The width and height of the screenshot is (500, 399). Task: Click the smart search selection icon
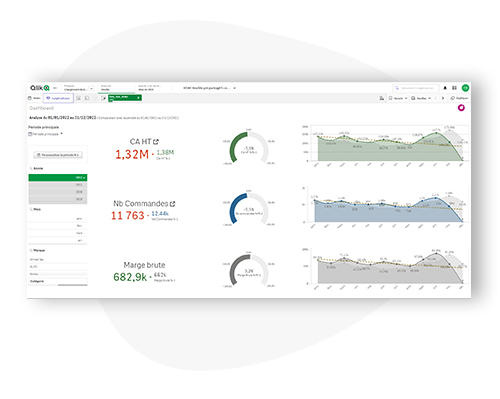[78, 98]
